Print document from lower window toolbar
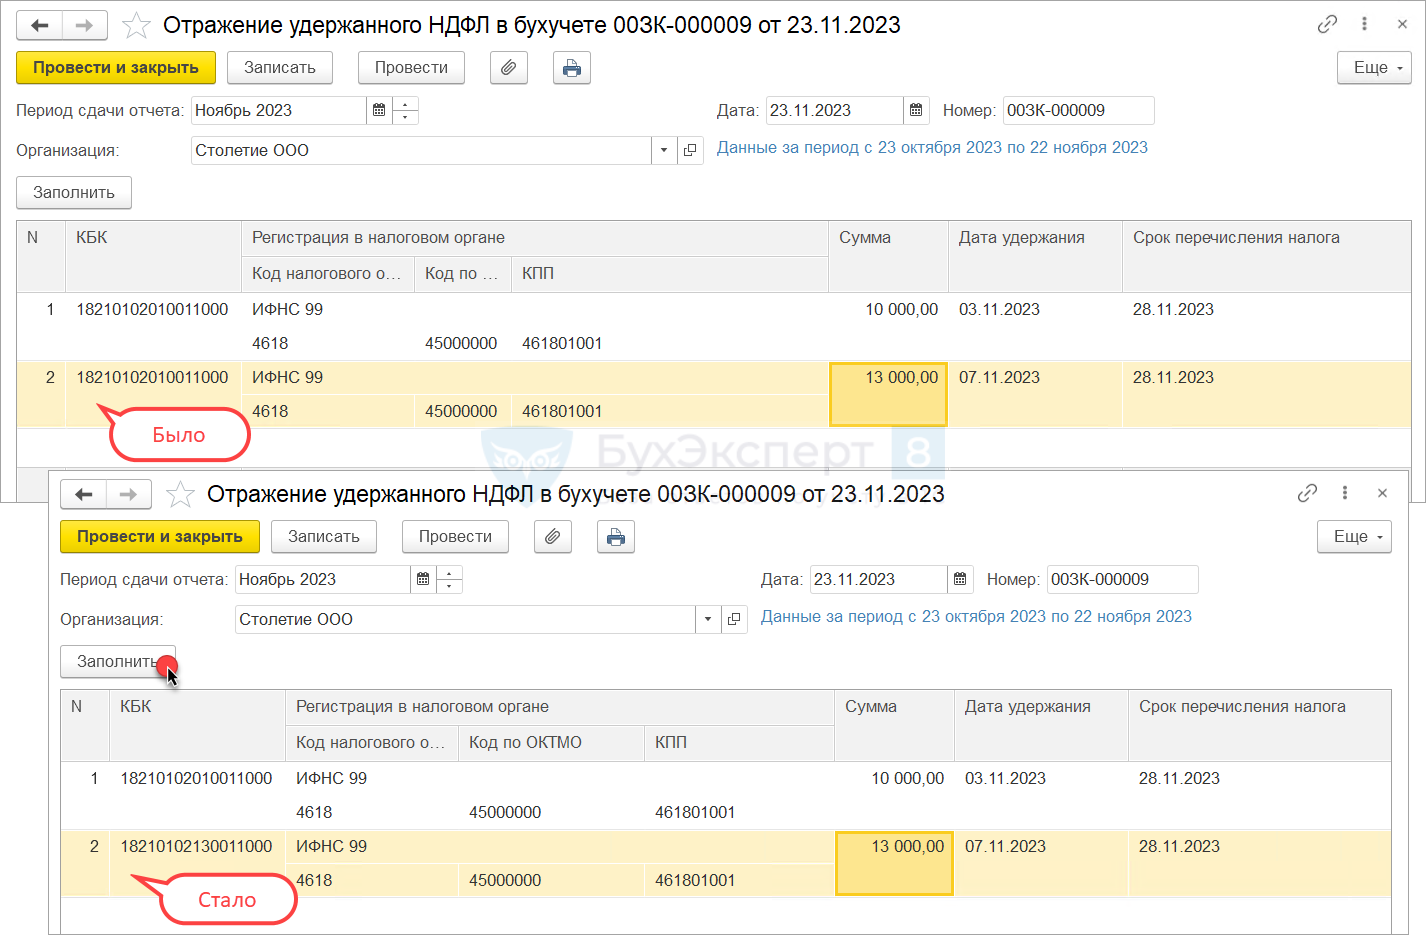The height and width of the screenshot is (935, 1426). click(x=616, y=537)
